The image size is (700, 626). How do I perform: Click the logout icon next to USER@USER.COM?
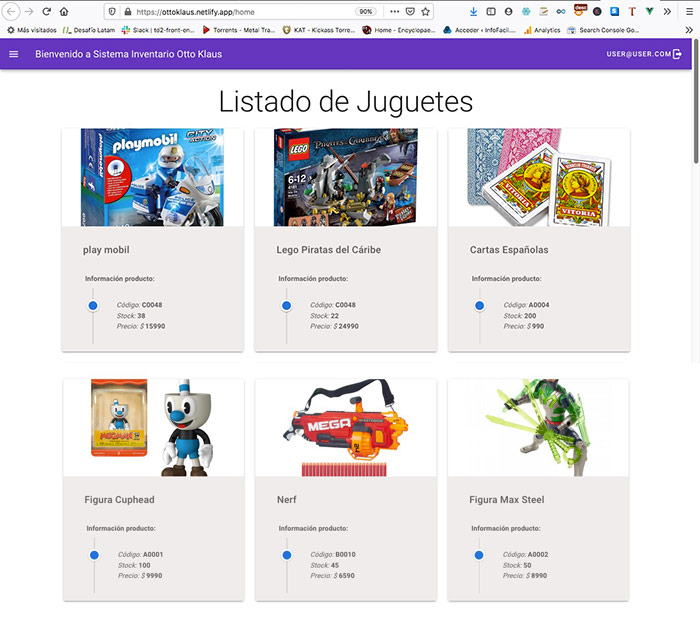click(x=677, y=54)
